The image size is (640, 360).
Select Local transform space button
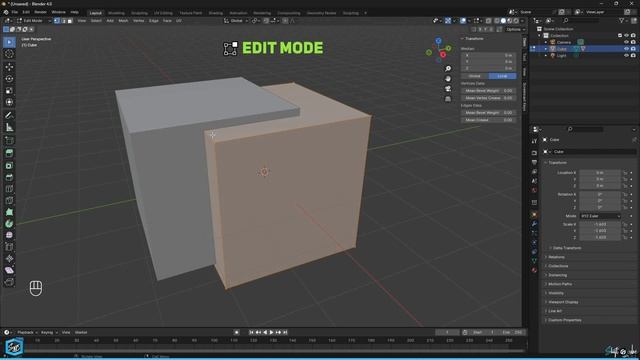pyautogui.click(x=502, y=76)
